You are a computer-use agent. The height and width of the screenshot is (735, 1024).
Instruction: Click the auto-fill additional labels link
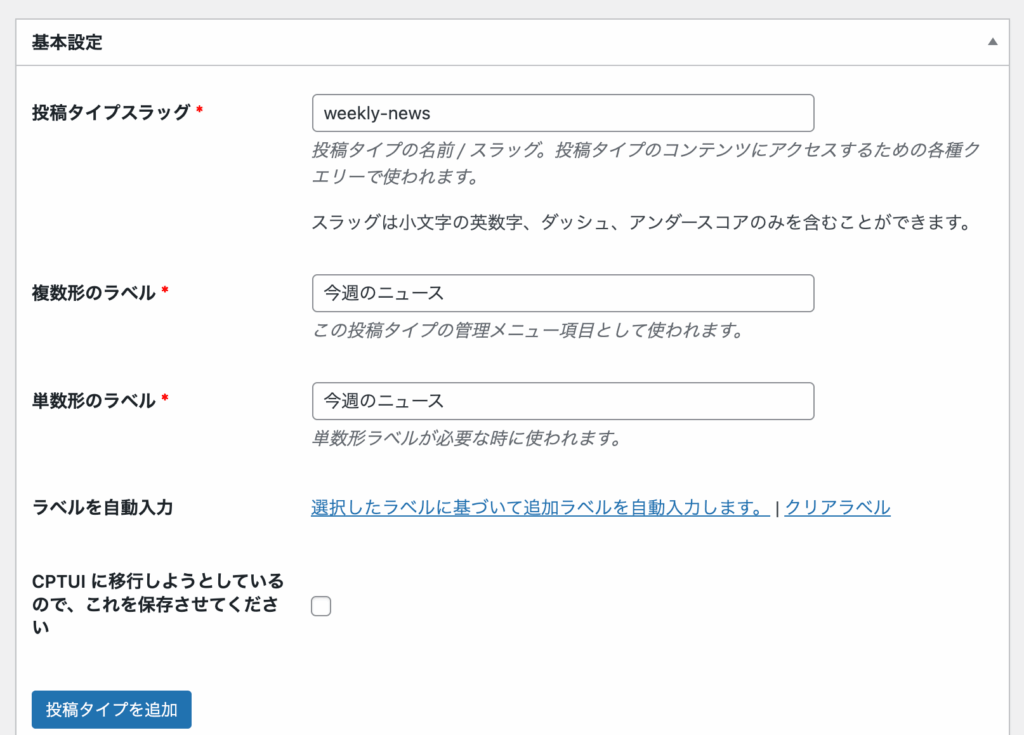540,507
